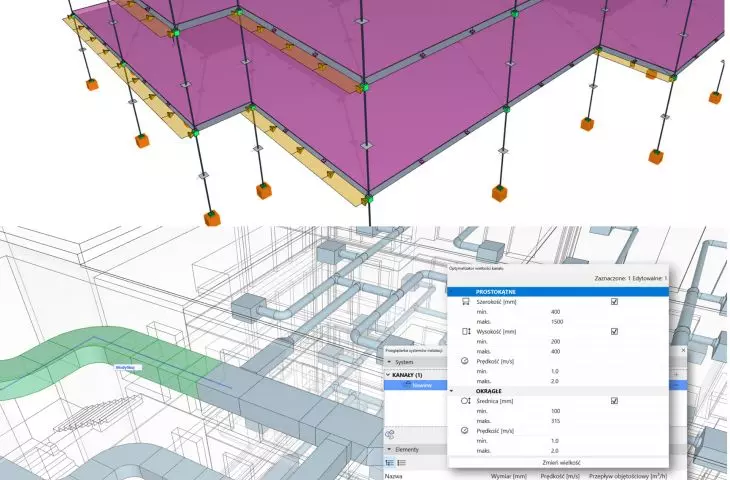This screenshot has height=480, width=730.
Task: Sort by Prędkość [m/s] column header
Action: [x=560, y=476]
